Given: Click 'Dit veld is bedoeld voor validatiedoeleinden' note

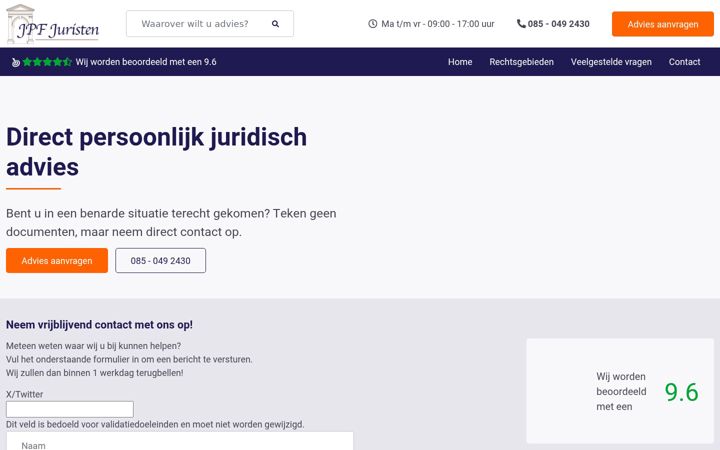Looking at the screenshot, I should click(155, 424).
